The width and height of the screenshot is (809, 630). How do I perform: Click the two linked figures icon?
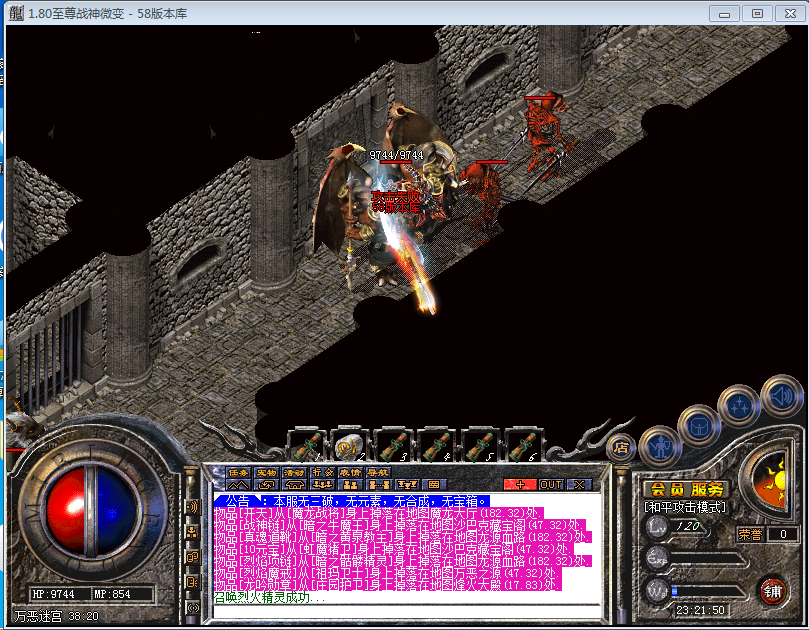379,484
